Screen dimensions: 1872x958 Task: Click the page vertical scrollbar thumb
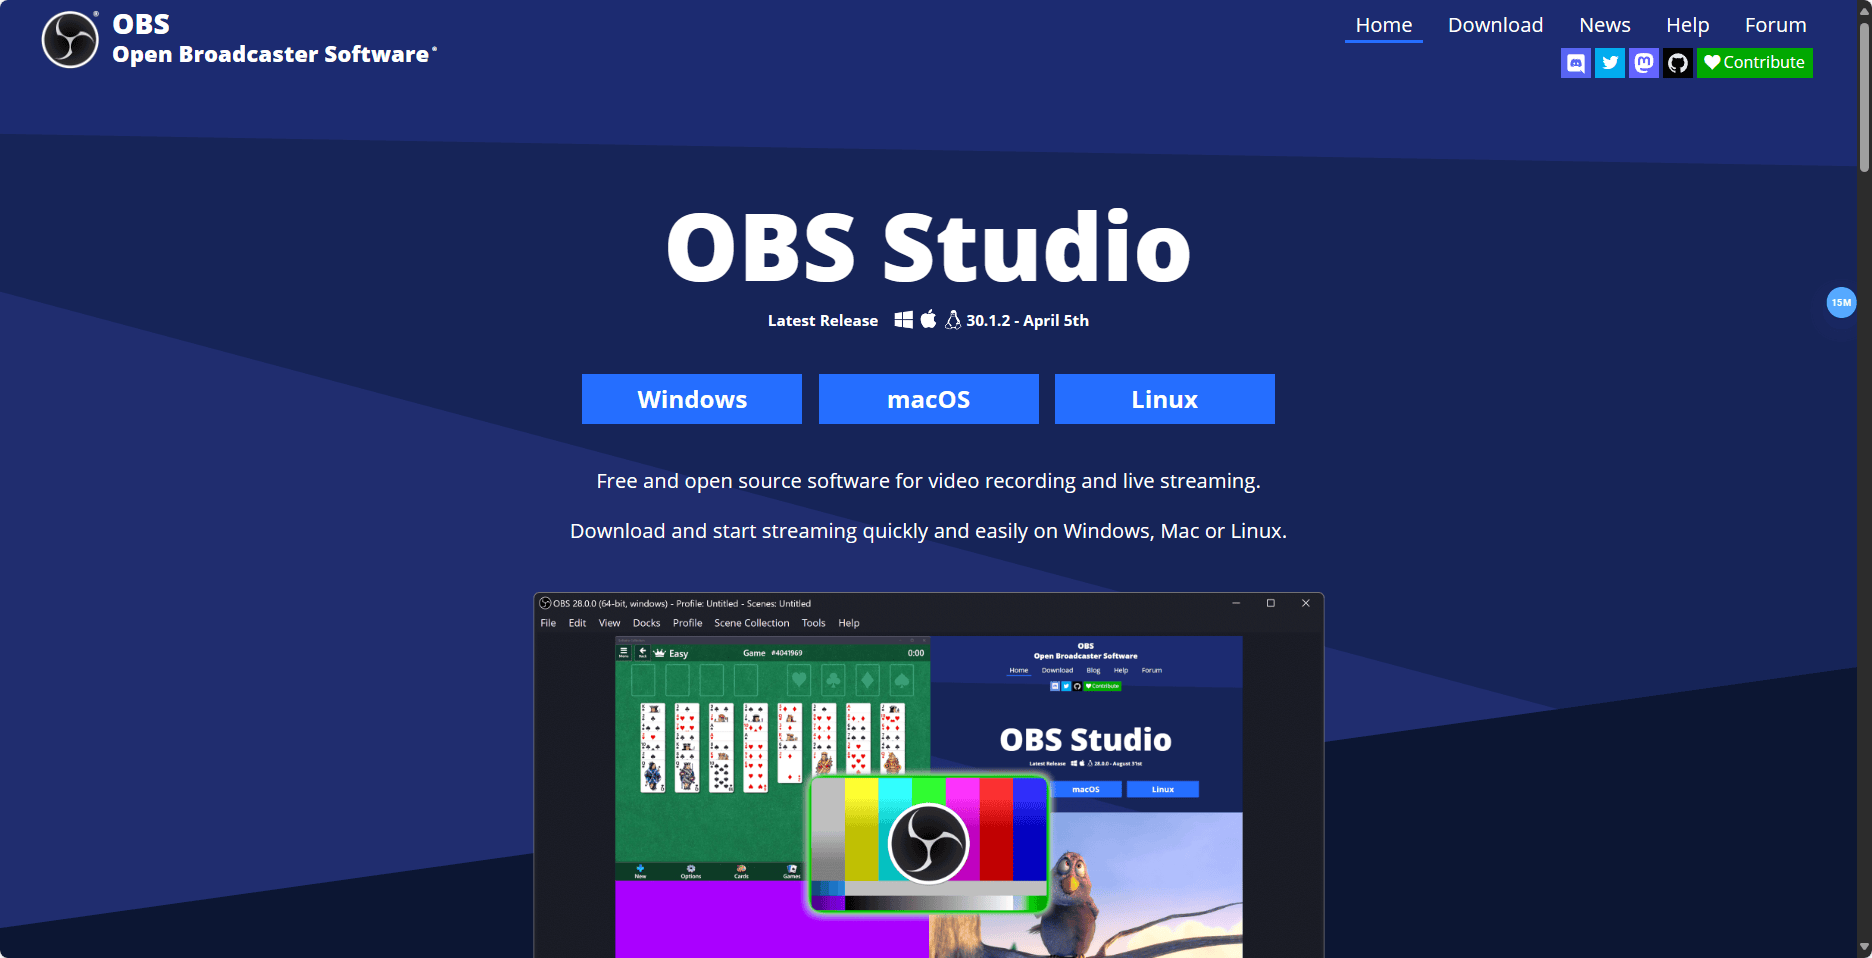click(x=1864, y=95)
